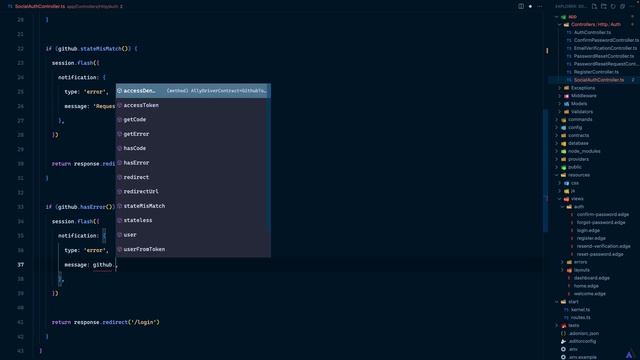This screenshot has height=360, width=640.
Task: Click the Collapse Folders icon in Explorer
Action: (x=622, y=6)
